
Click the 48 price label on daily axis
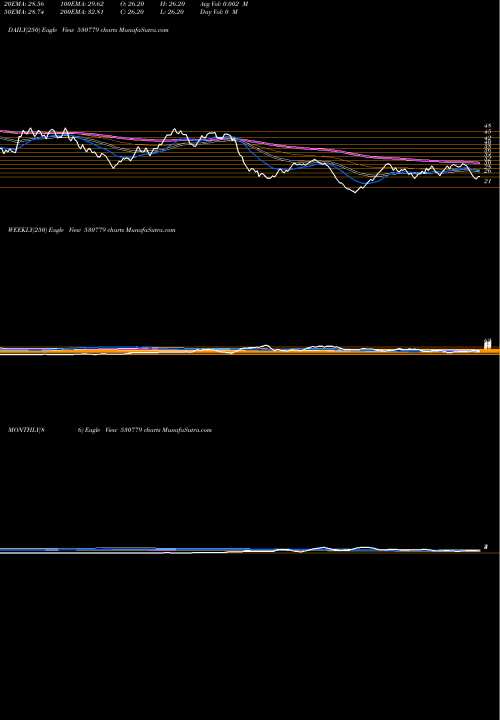click(x=488, y=125)
